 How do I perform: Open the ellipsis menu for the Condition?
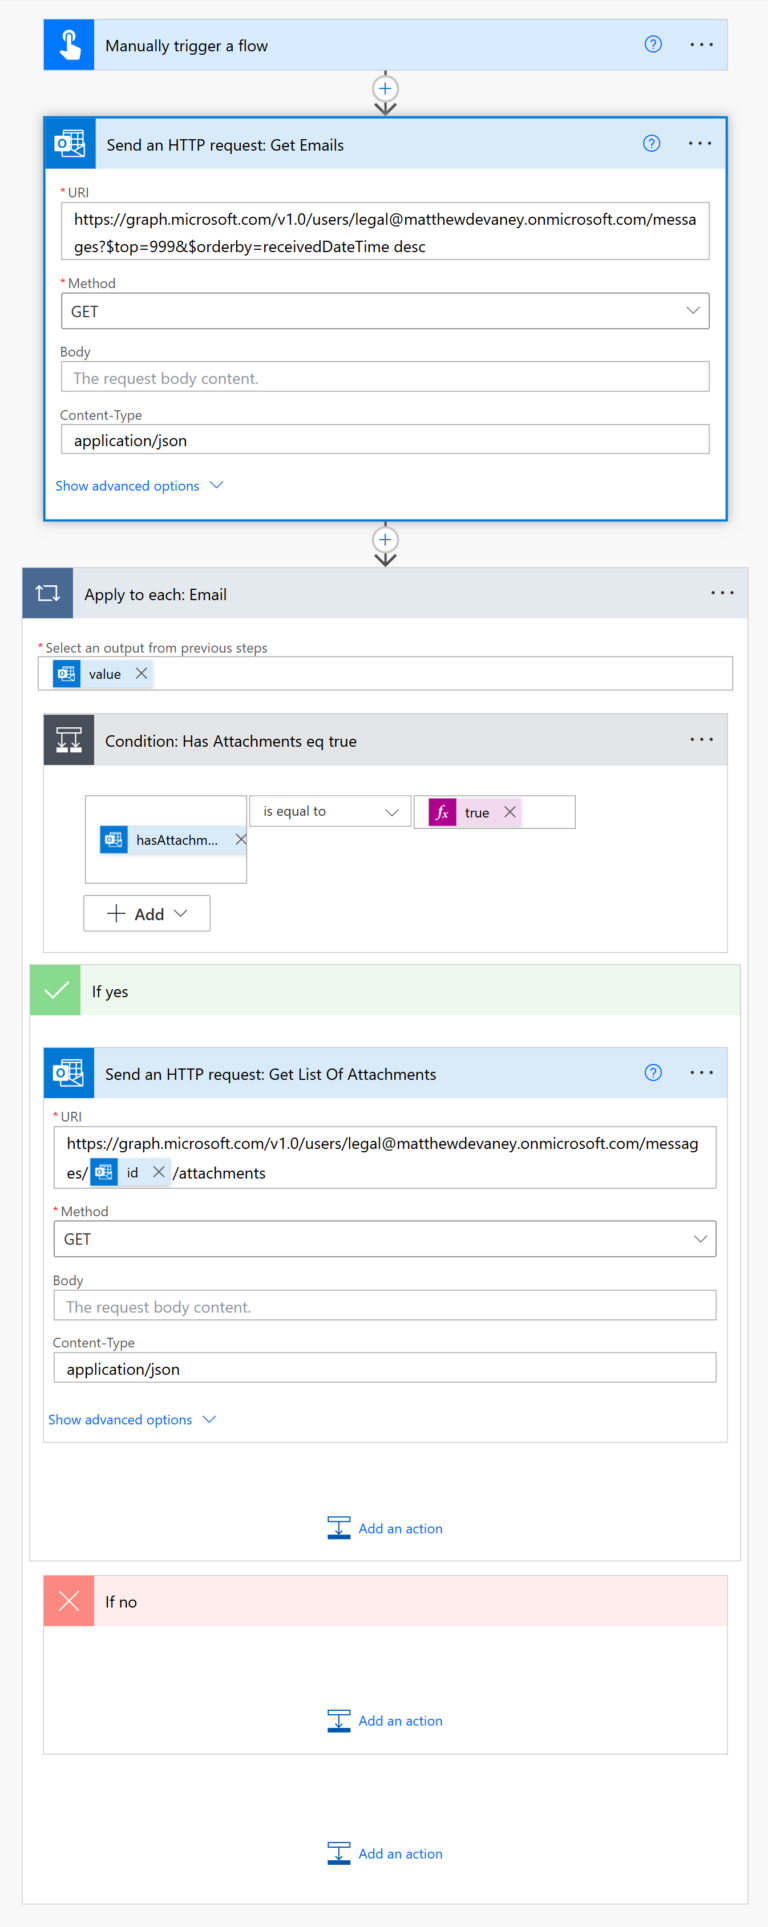pos(701,739)
